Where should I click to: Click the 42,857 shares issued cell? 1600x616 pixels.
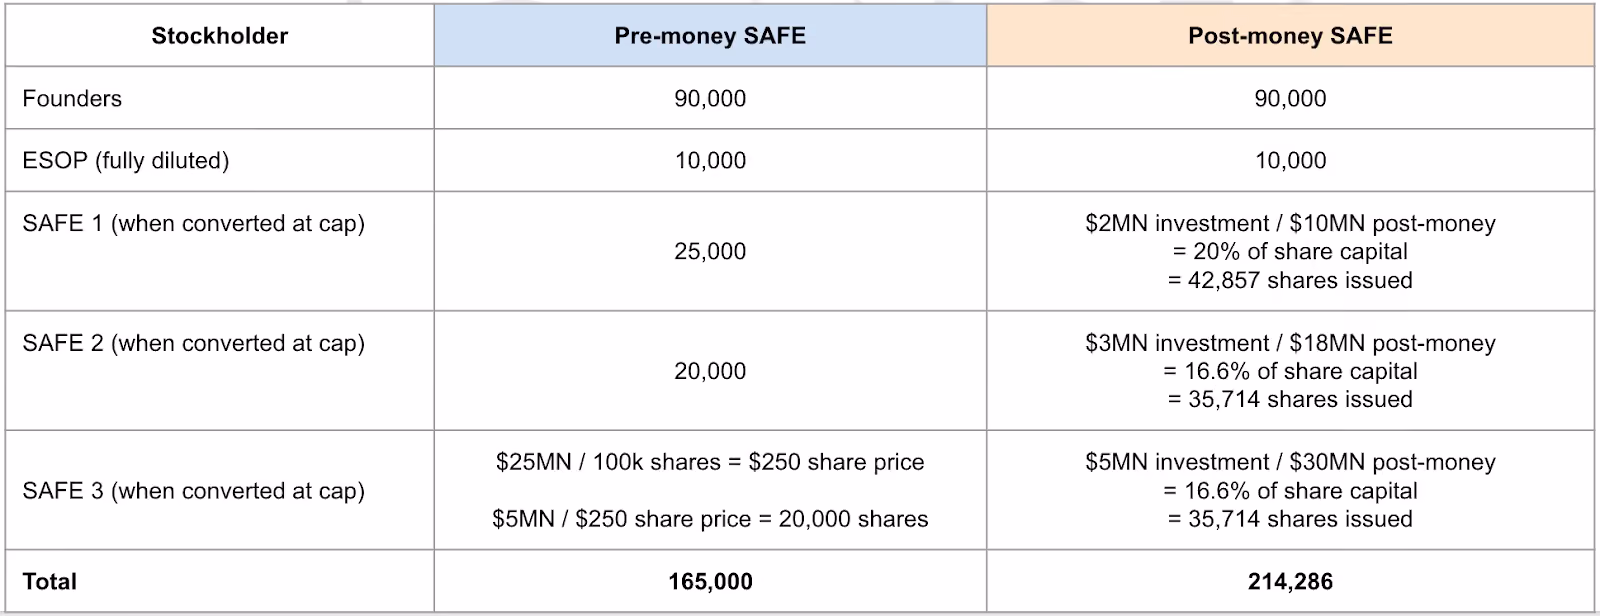coord(1290,251)
